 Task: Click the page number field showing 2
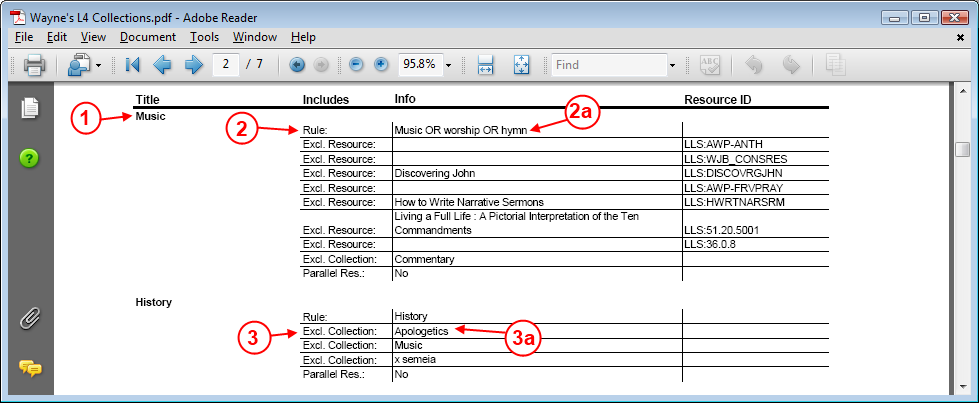[x=226, y=64]
